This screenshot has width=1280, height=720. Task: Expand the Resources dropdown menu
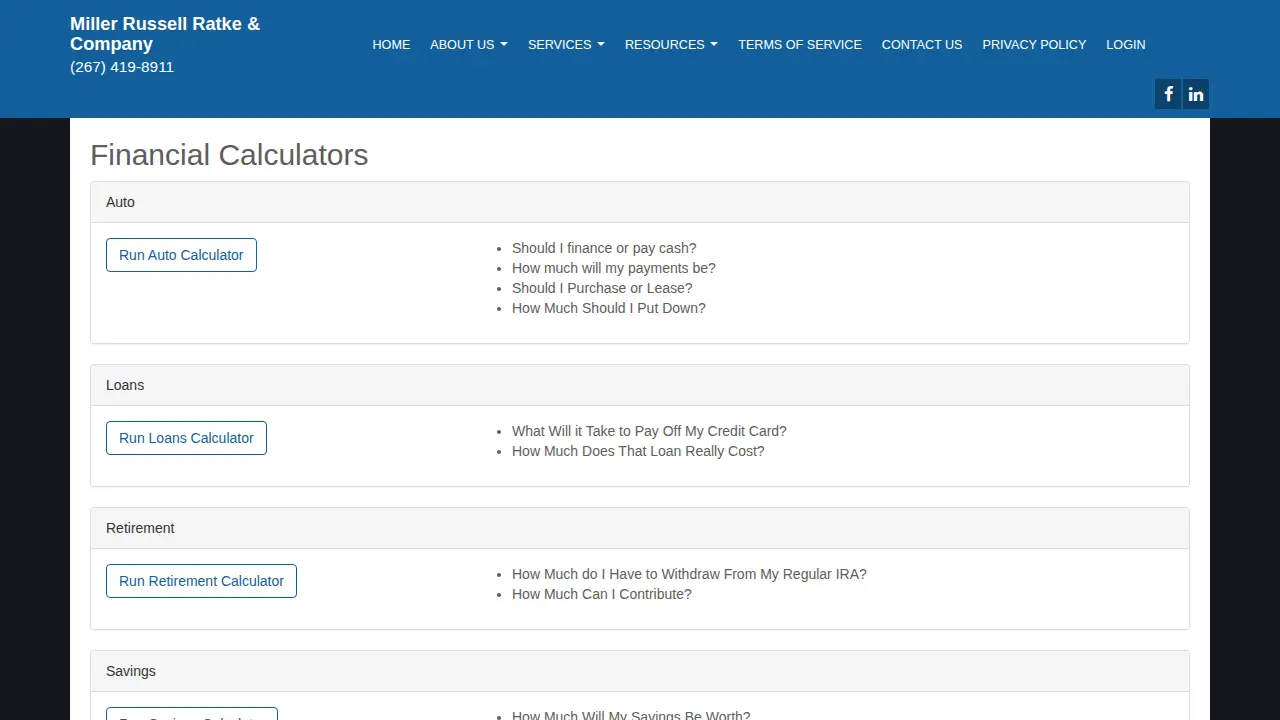coord(671,44)
